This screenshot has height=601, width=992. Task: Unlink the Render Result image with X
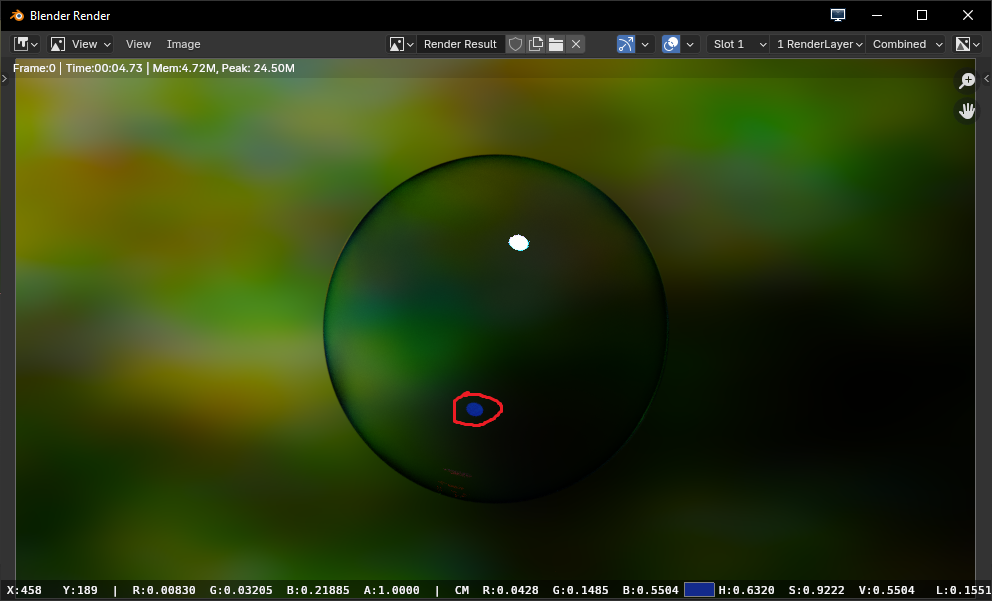pos(576,44)
